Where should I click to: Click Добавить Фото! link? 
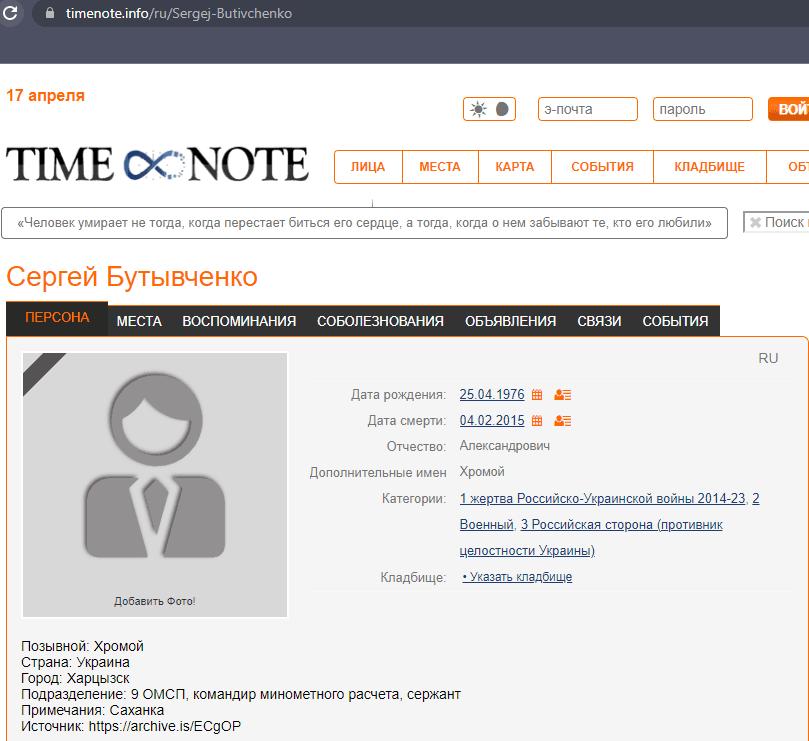pyautogui.click(x=155, y=601)
